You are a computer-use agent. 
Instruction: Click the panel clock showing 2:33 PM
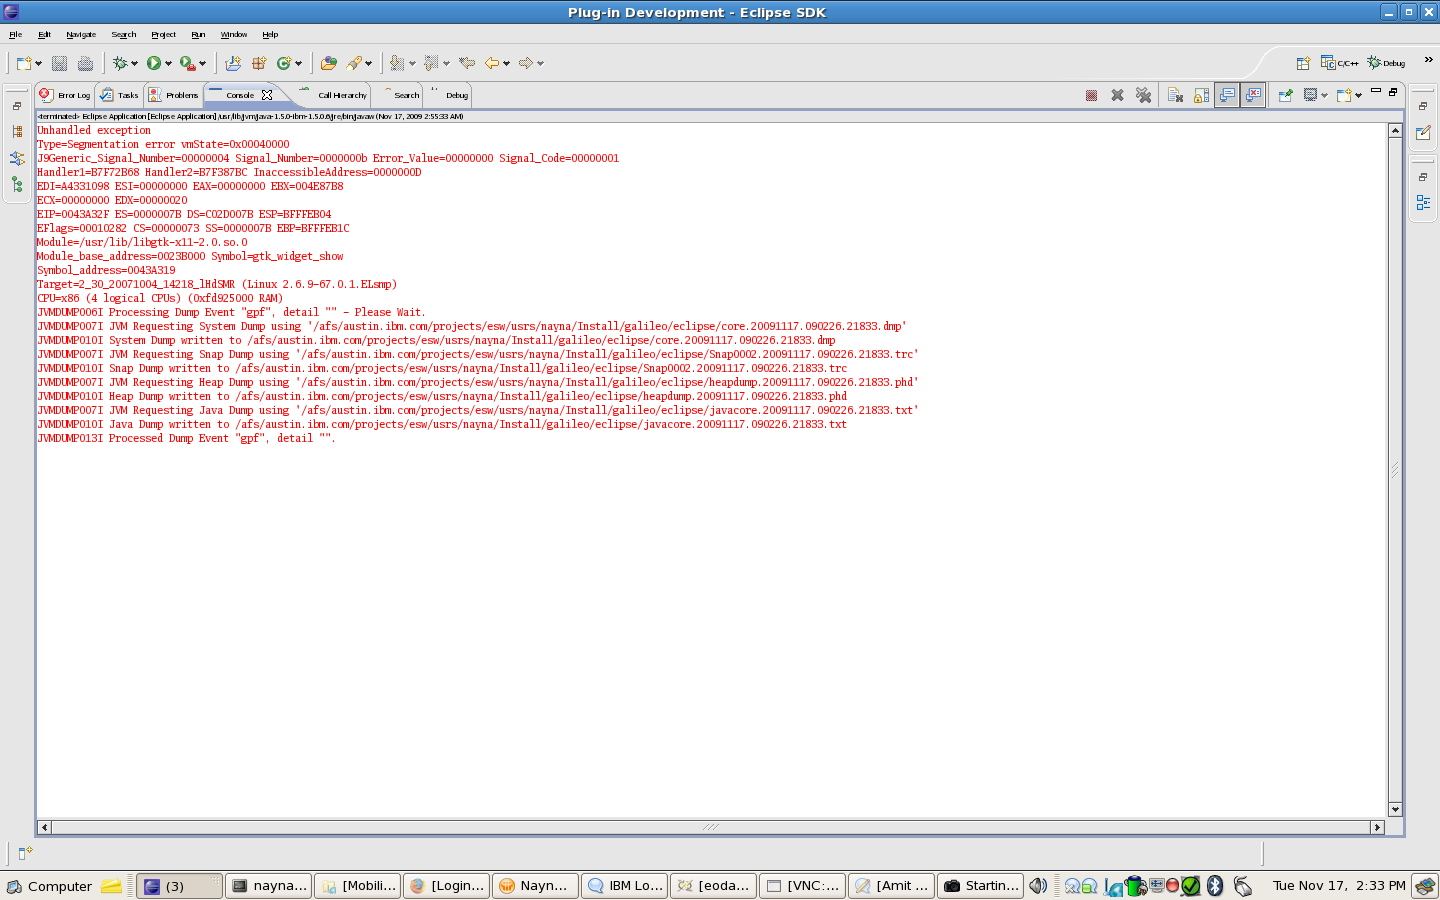(1339, 886)
